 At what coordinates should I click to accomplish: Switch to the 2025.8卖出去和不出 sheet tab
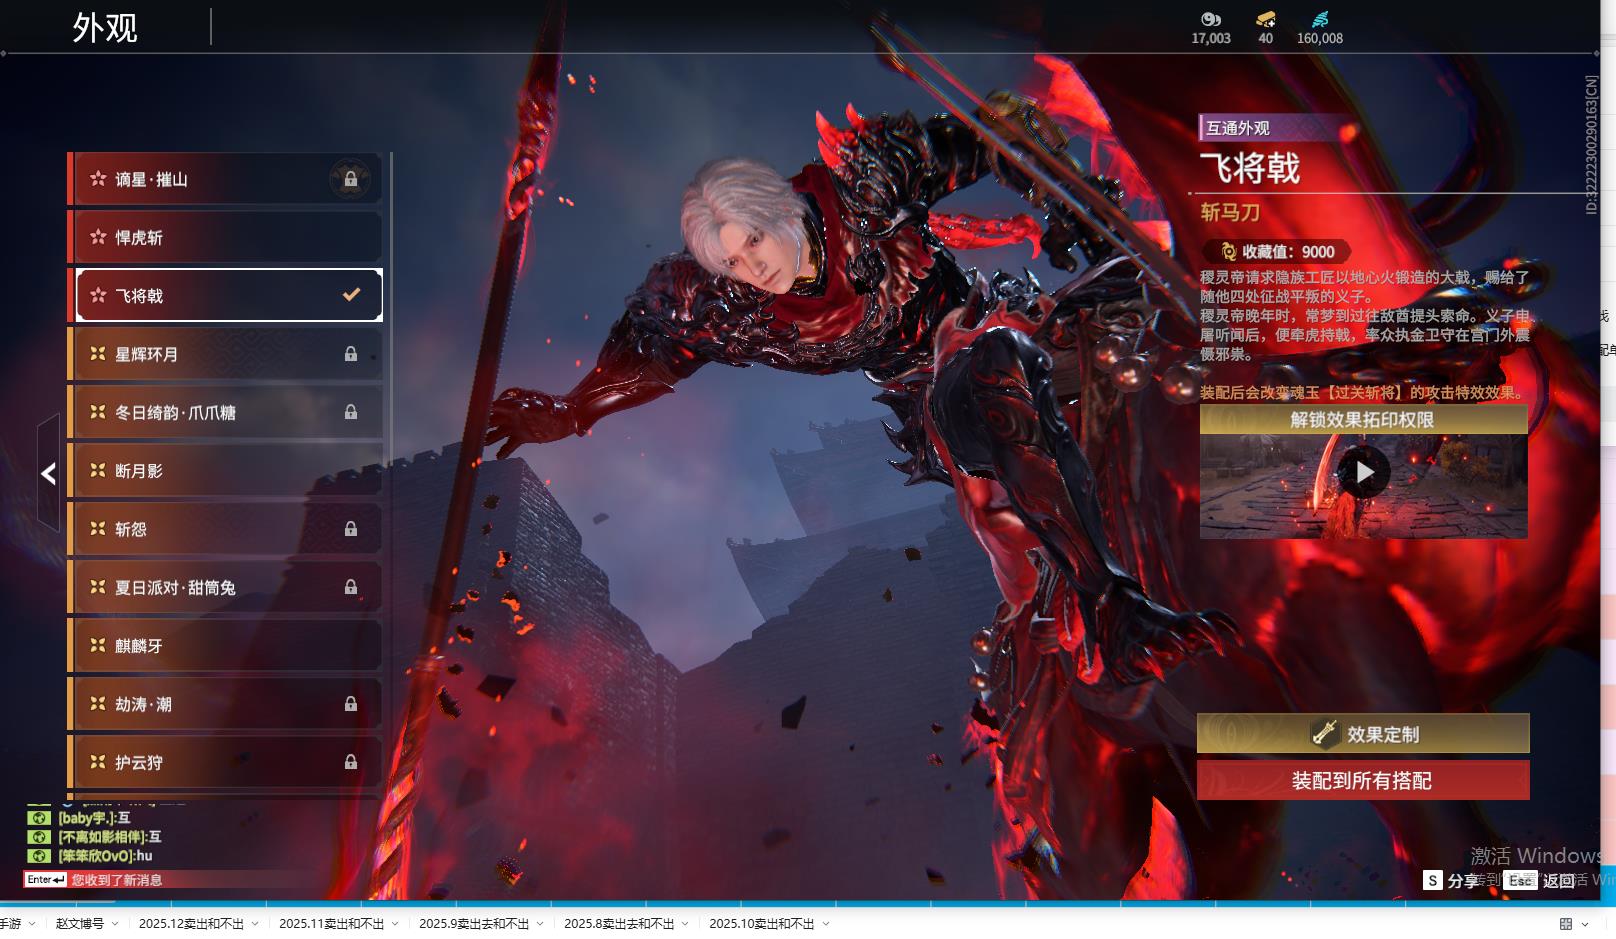tap(619, 924)
